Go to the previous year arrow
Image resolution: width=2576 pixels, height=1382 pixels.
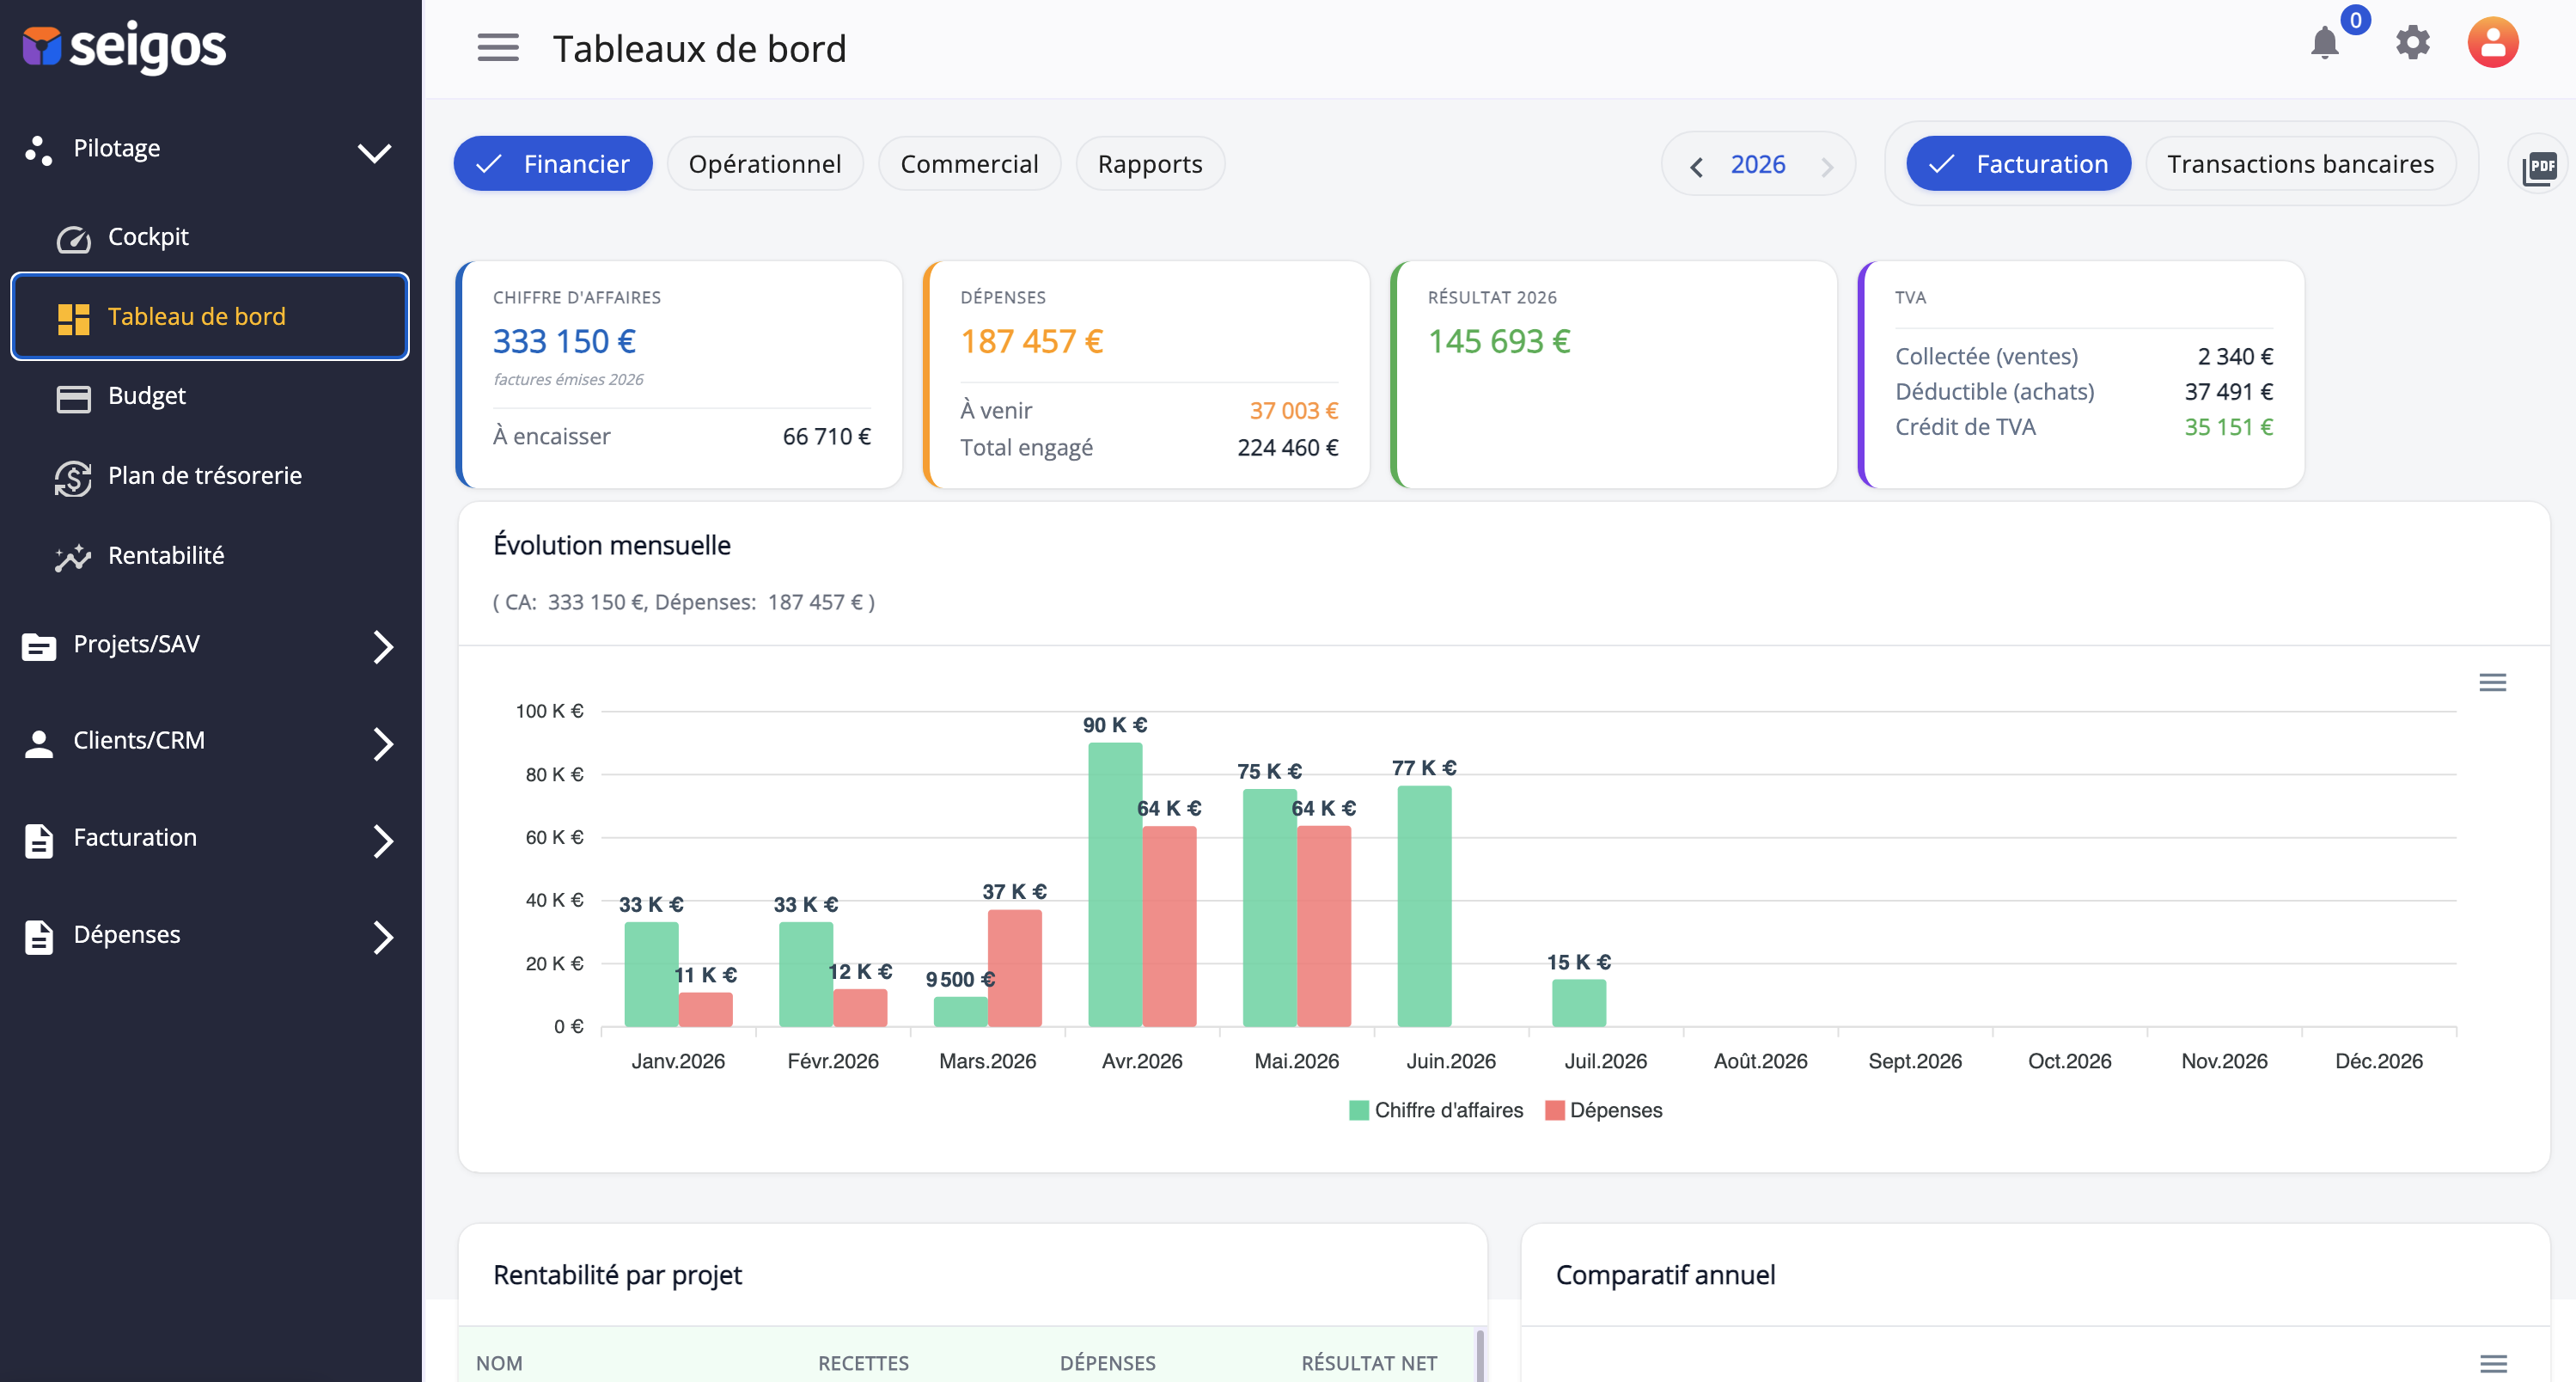(x=1696, y=166)
